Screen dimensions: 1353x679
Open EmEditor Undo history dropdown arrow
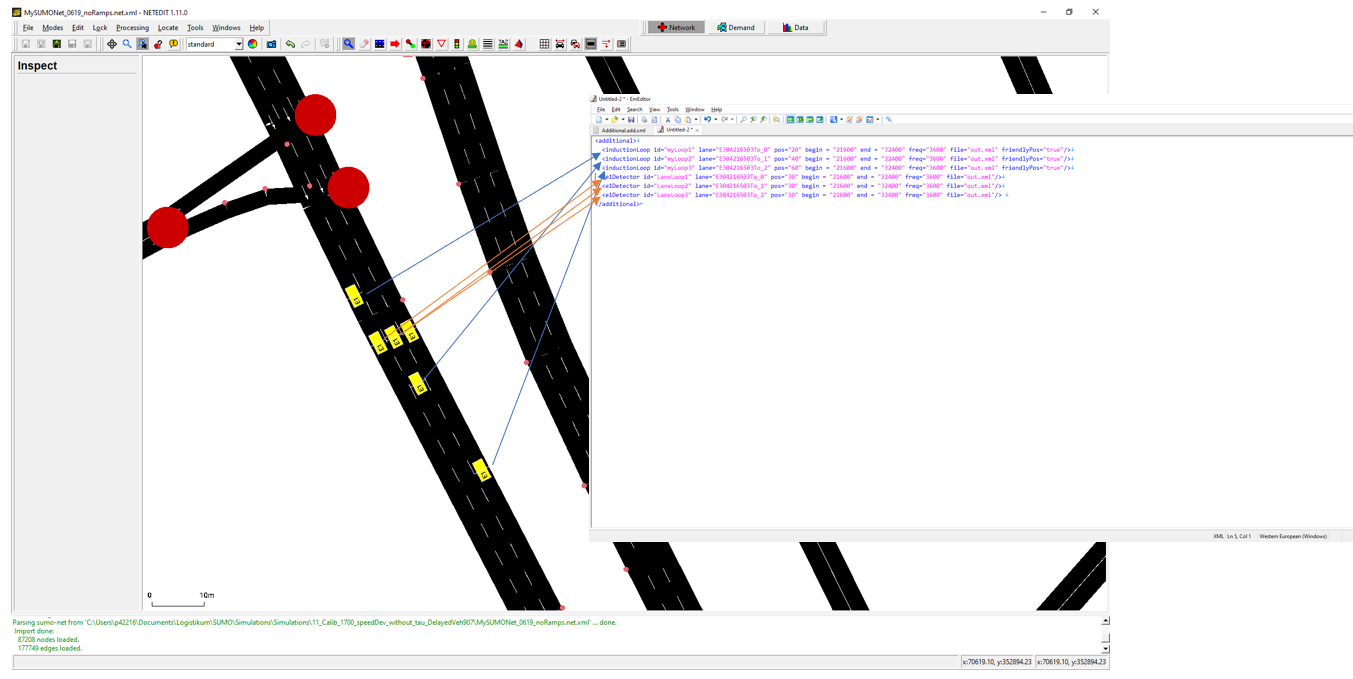(x=716, y=120)
